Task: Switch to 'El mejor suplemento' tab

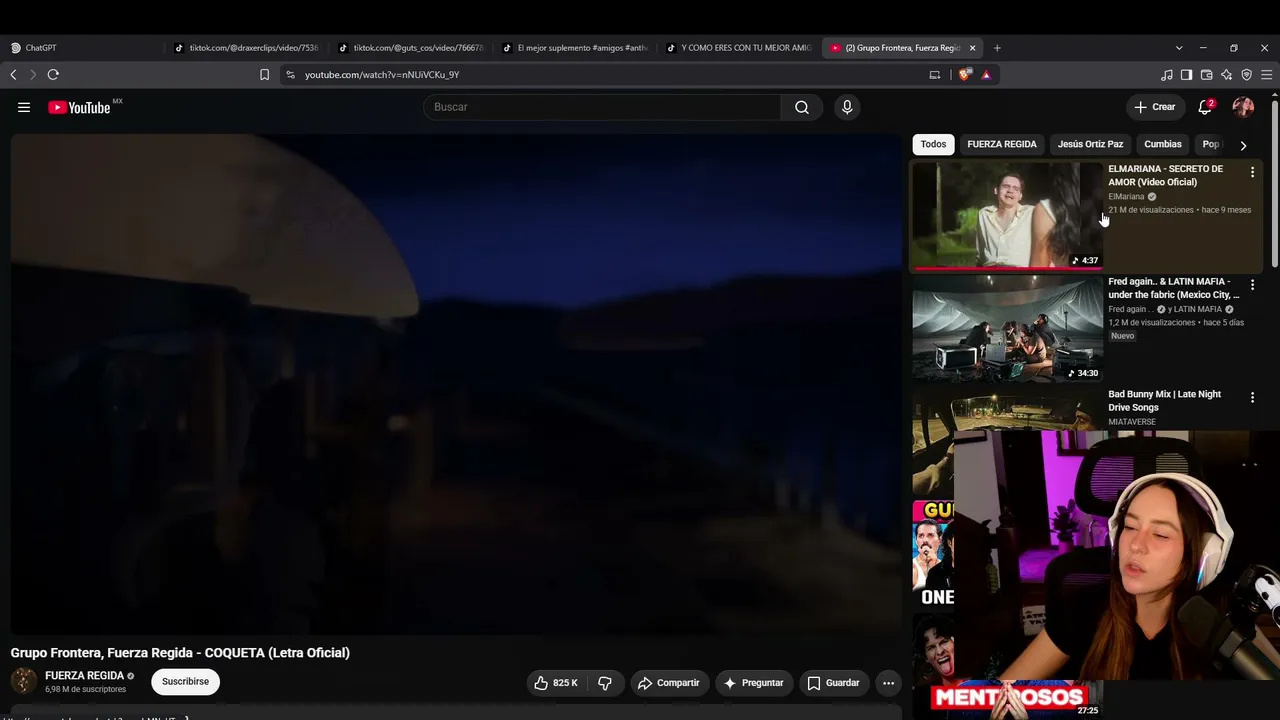Action: (x=575, y=48)
